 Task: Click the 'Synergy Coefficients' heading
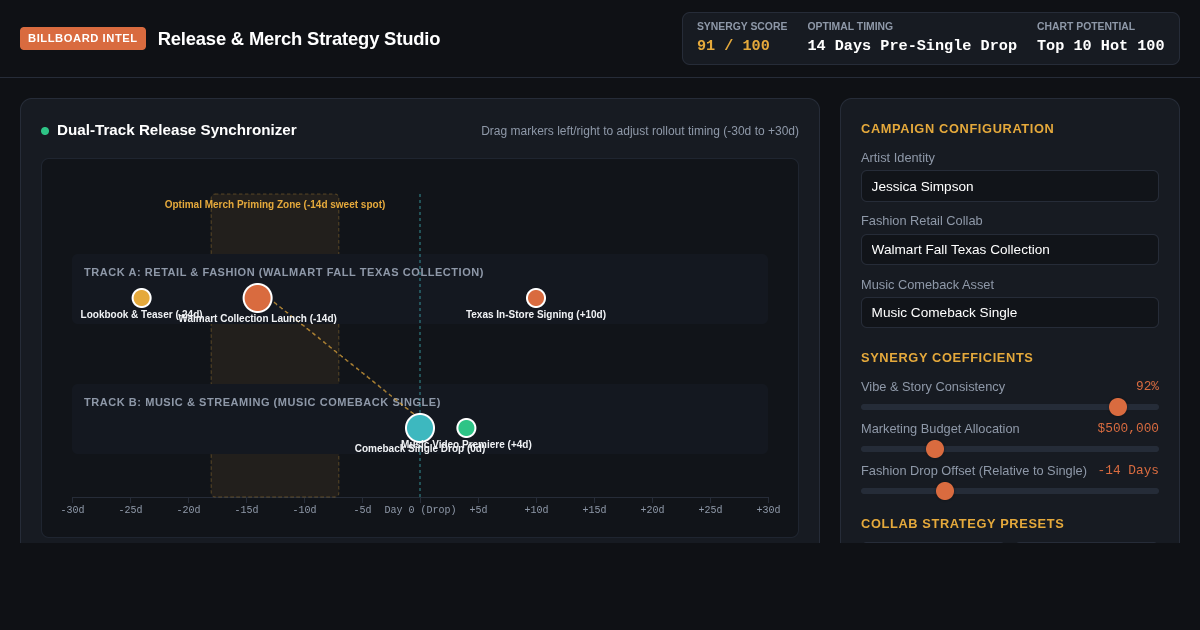point(947,357)
